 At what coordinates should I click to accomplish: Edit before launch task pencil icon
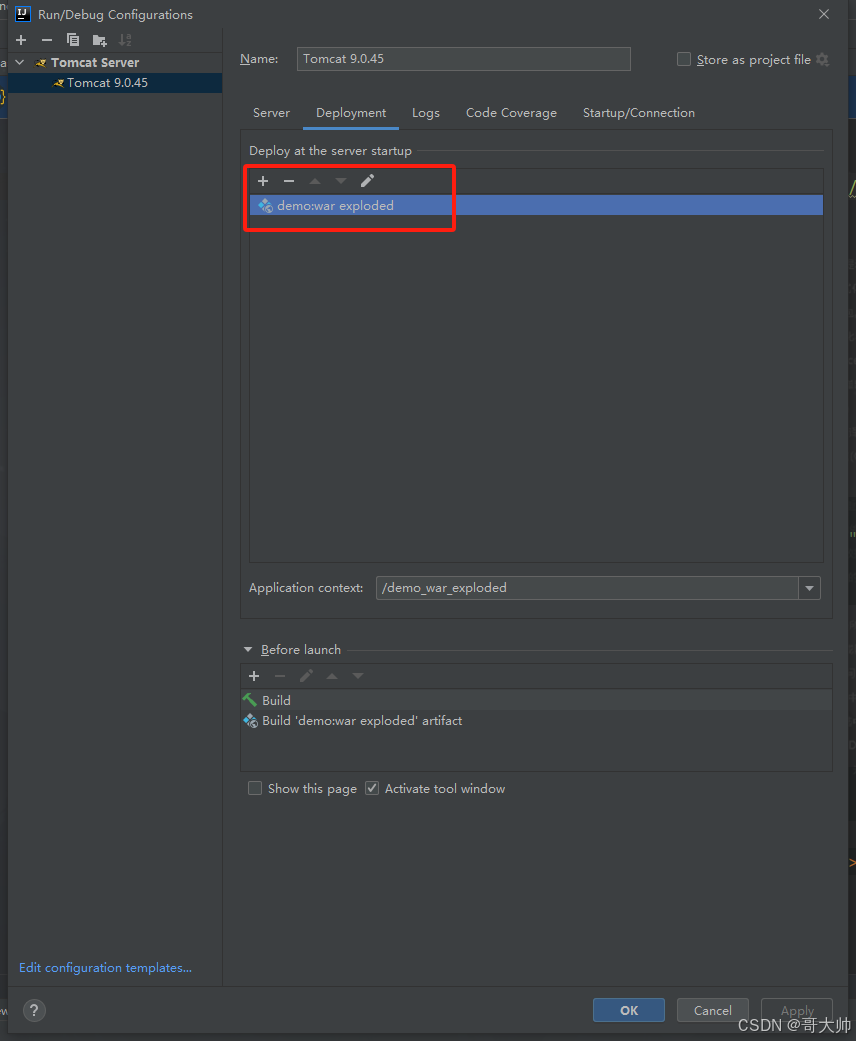[306, 676]
